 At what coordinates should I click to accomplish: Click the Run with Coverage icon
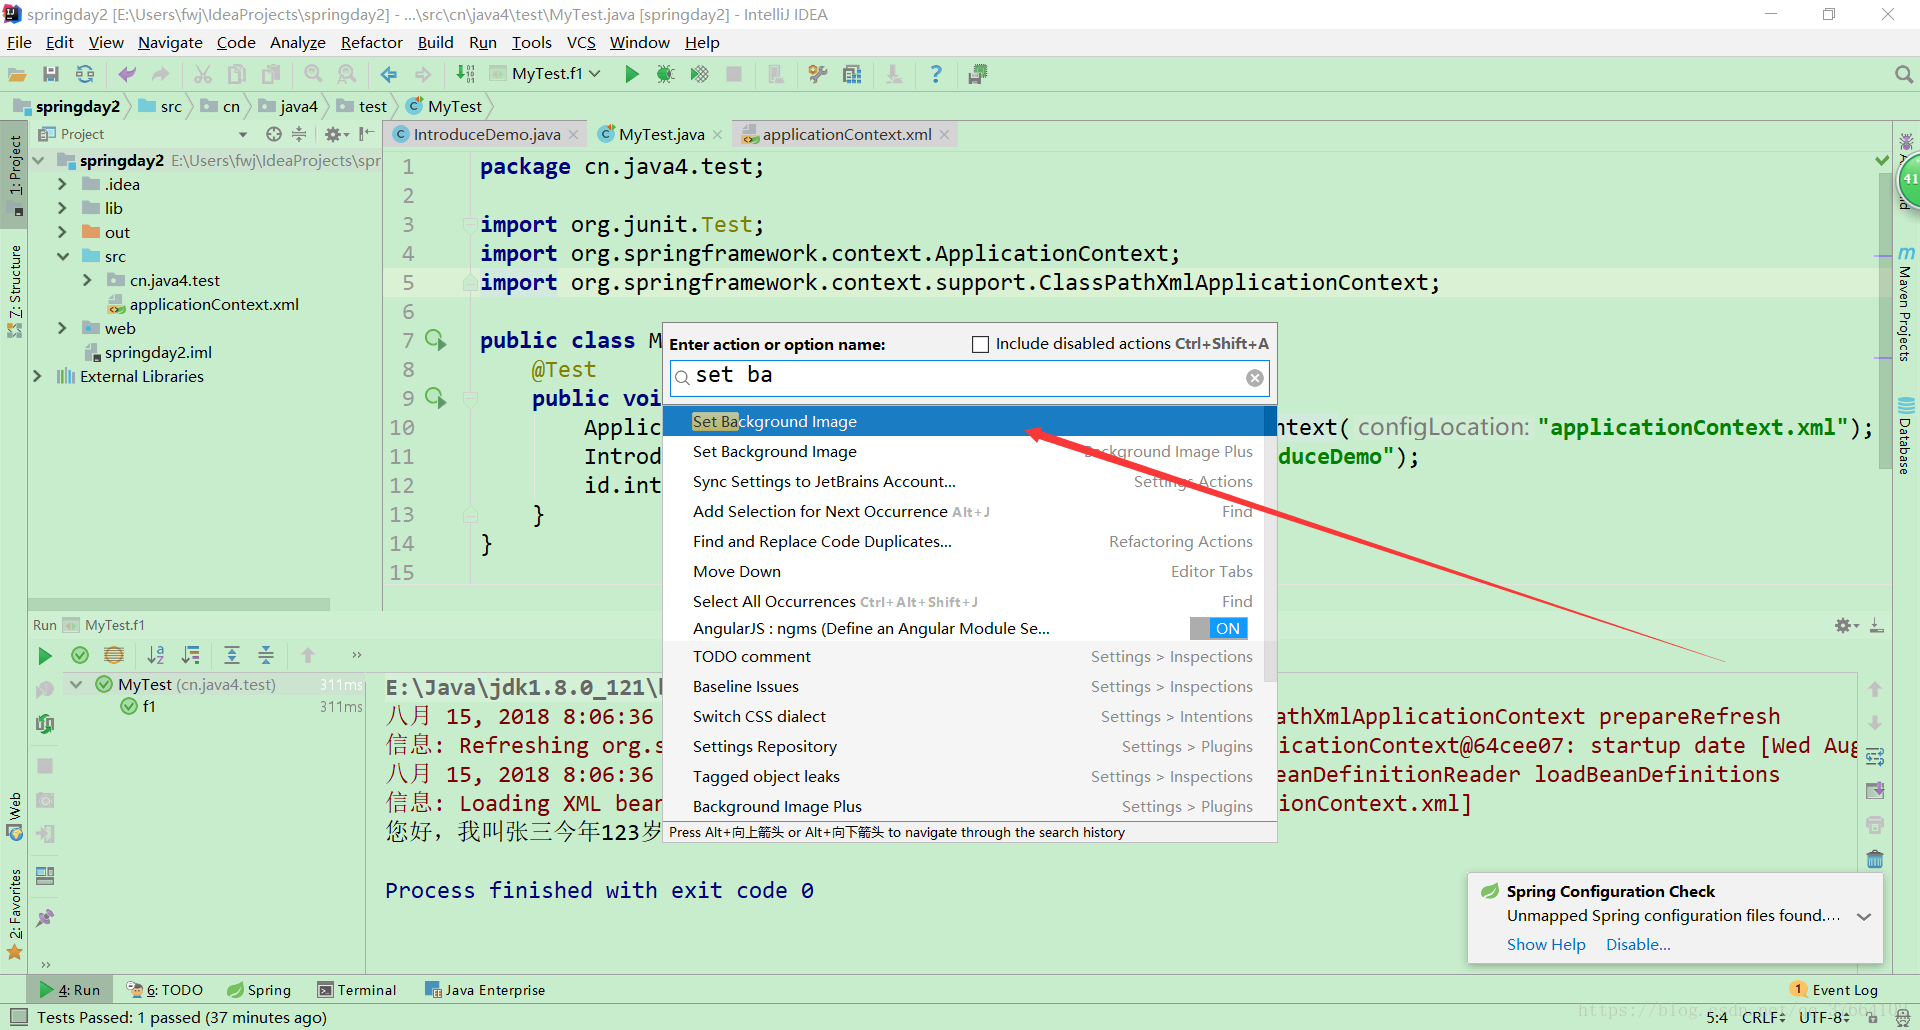point(699,74)
